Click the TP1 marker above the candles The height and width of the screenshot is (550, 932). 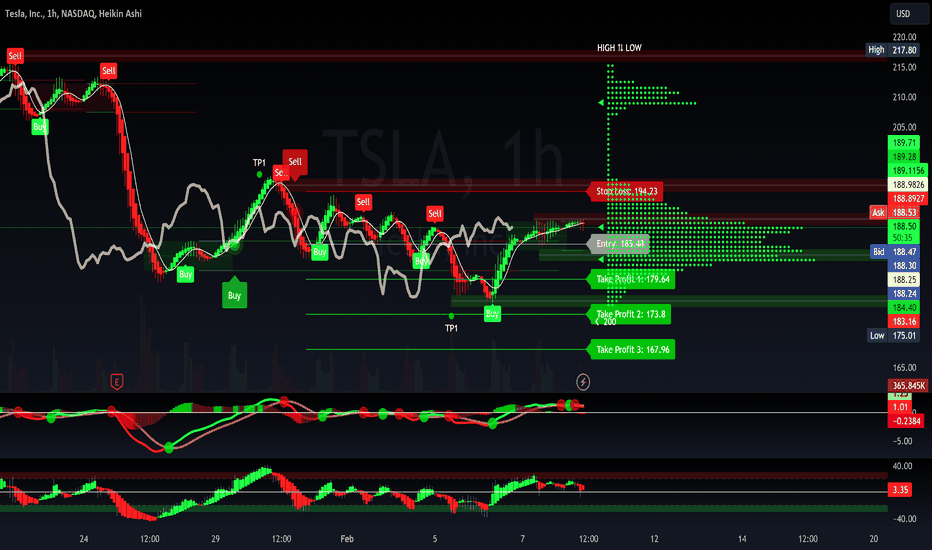pos(259,162)
